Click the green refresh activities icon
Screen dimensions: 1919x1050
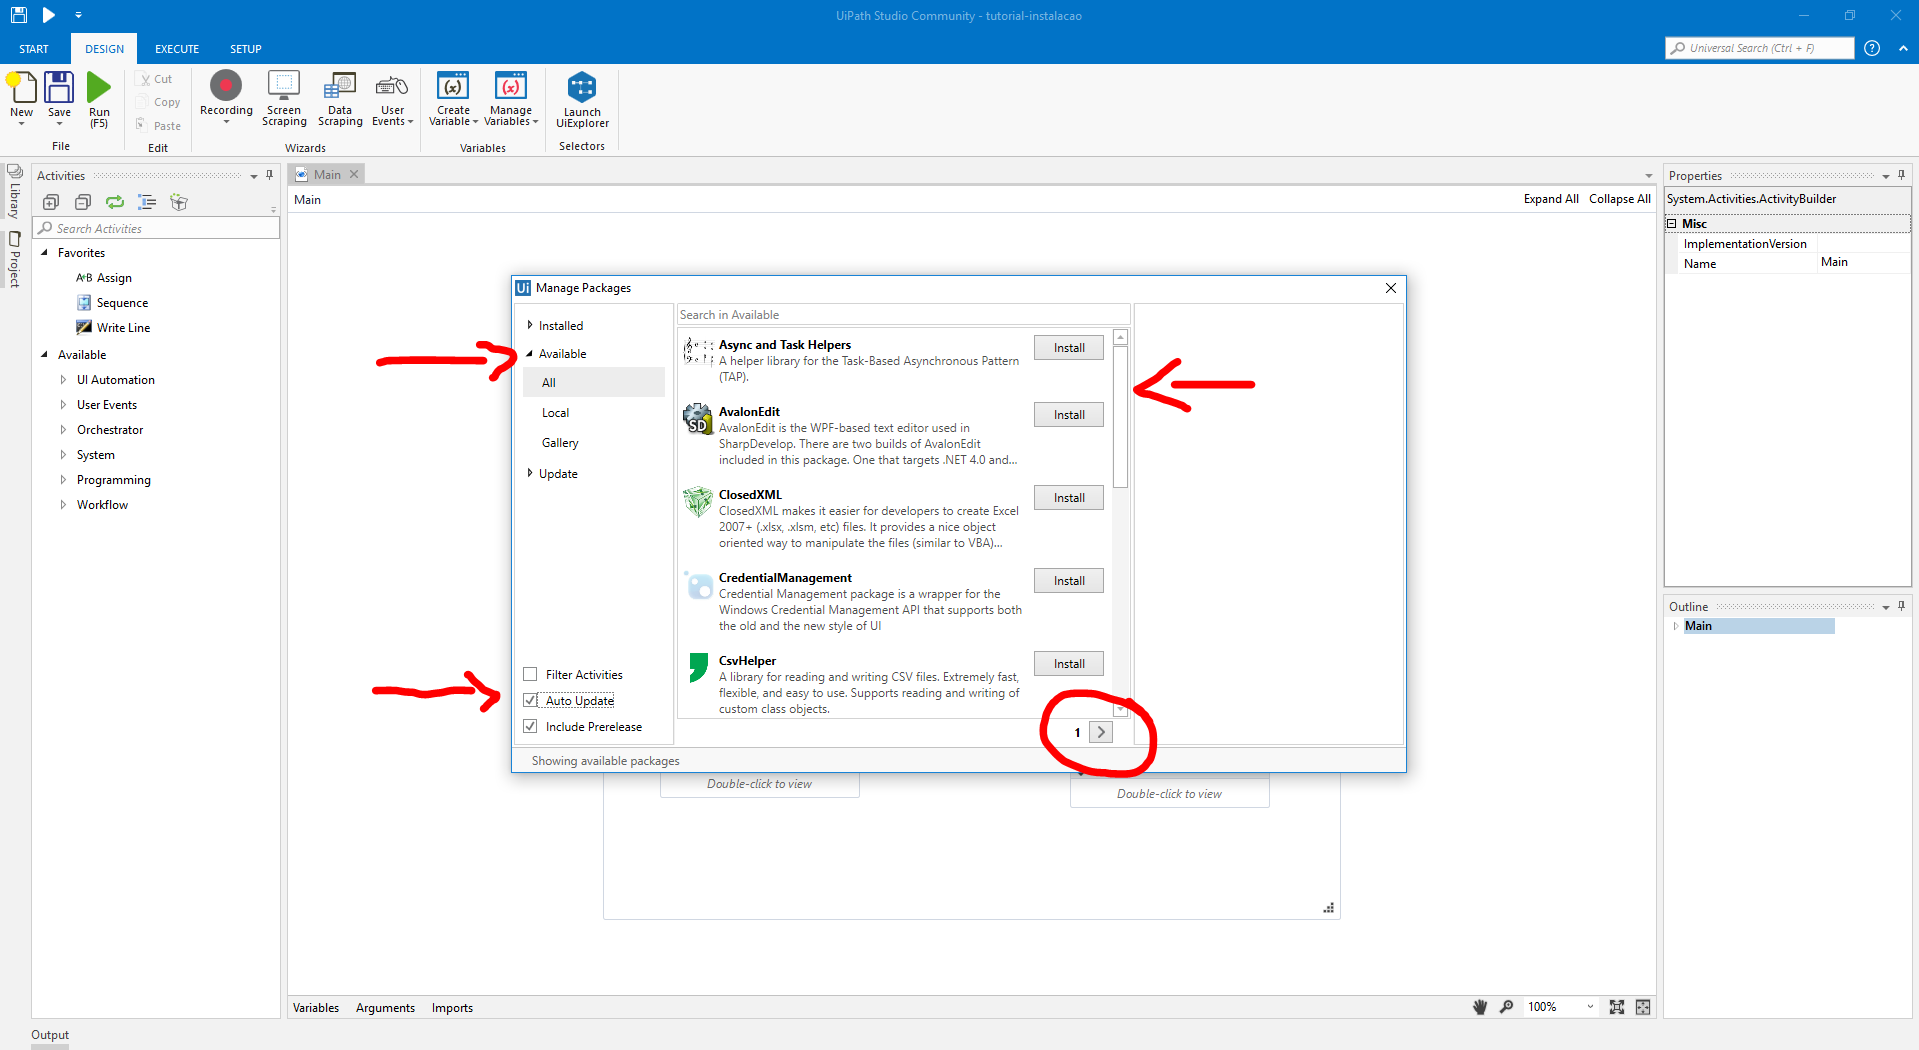pos(115,202)
